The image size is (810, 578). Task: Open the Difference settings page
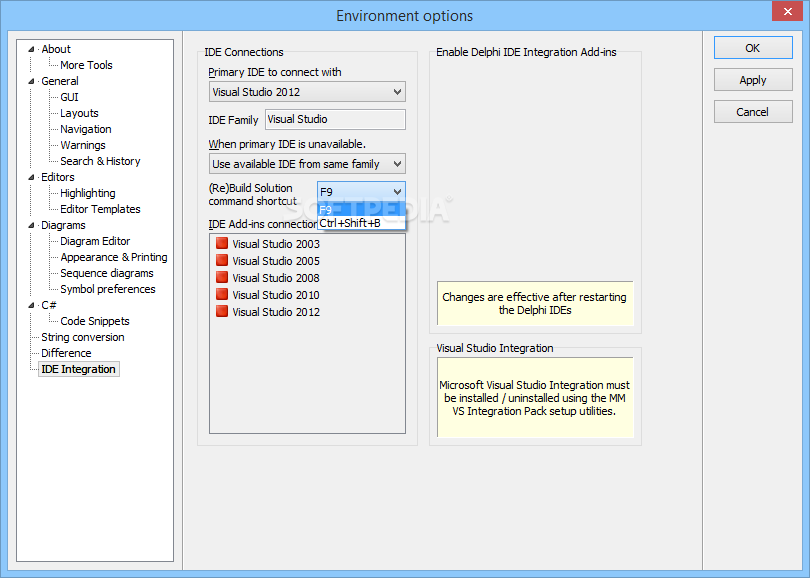click(66, 353)
